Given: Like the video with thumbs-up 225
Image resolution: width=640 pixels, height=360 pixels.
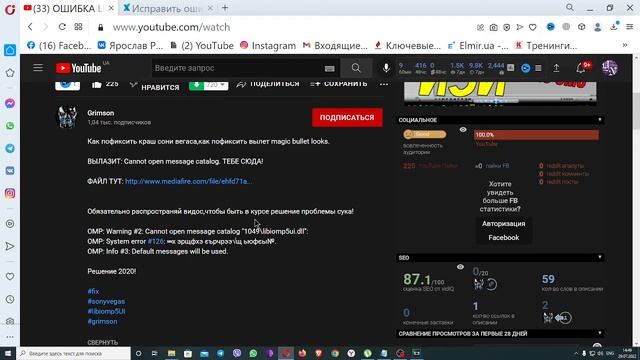Looking at the screenshot, I should 104,84.
